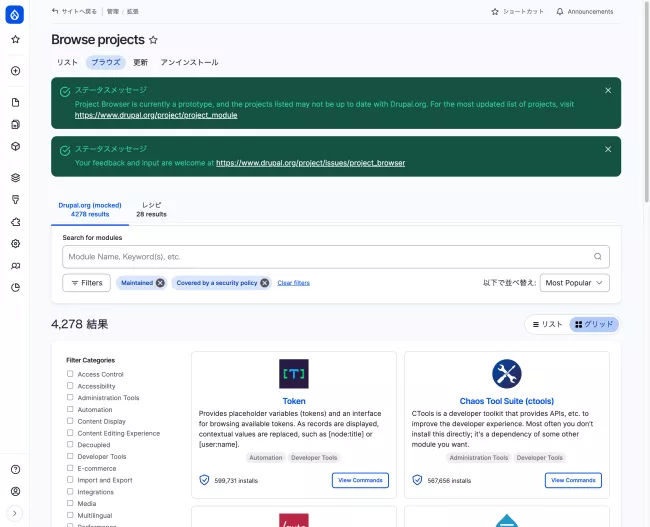Viewport: 650px width, 527px height.
Task: Focus the Search for modules input field
Action: click(x=336, y=257)
